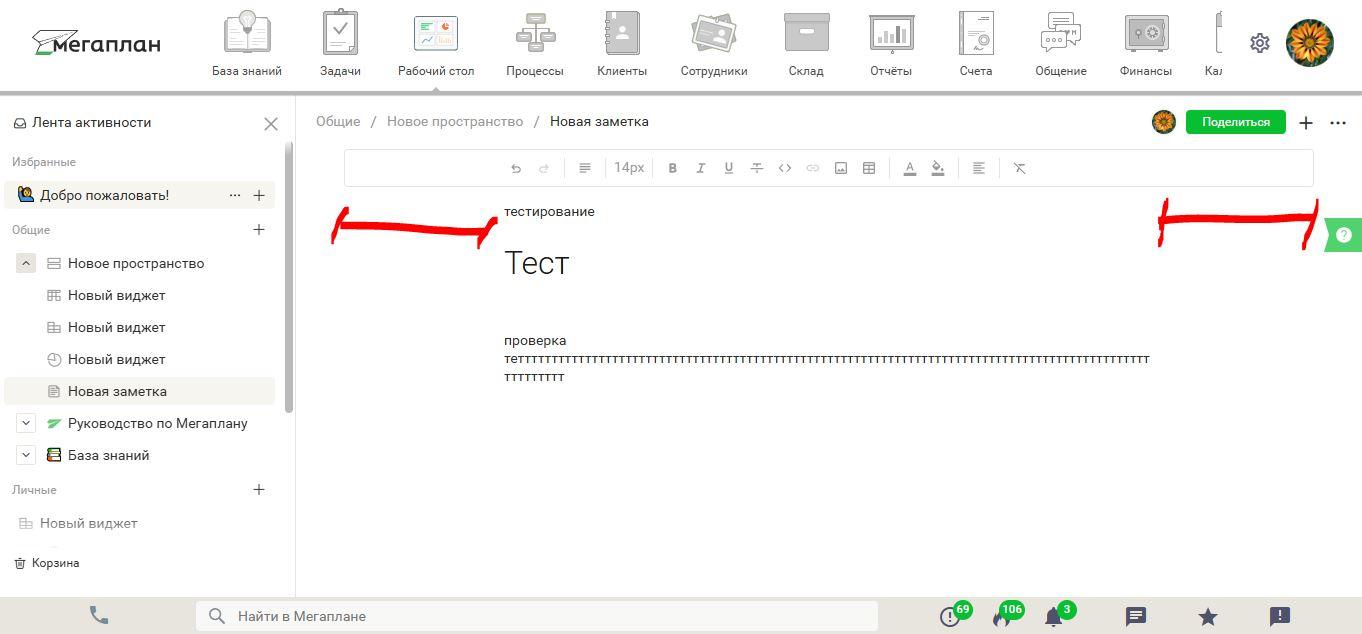Open the Общение module
The height and width of the screenshot is (634, 1362).
pos(1061,44)
